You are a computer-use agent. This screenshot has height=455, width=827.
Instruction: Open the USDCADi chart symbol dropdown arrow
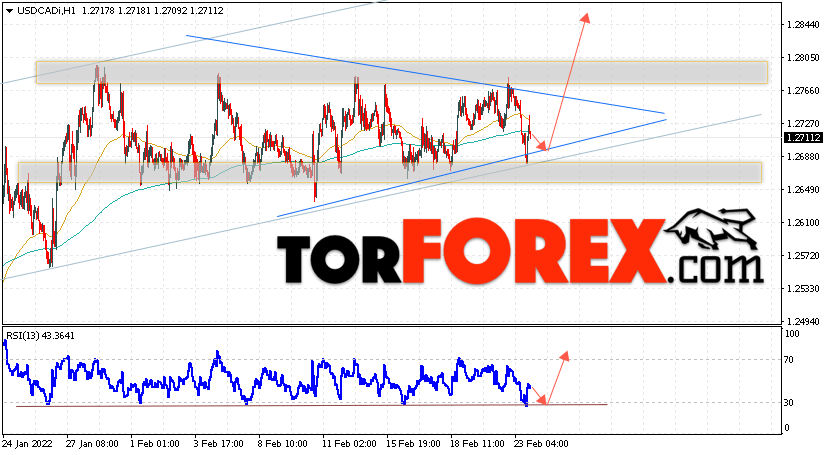pos(9,11)
